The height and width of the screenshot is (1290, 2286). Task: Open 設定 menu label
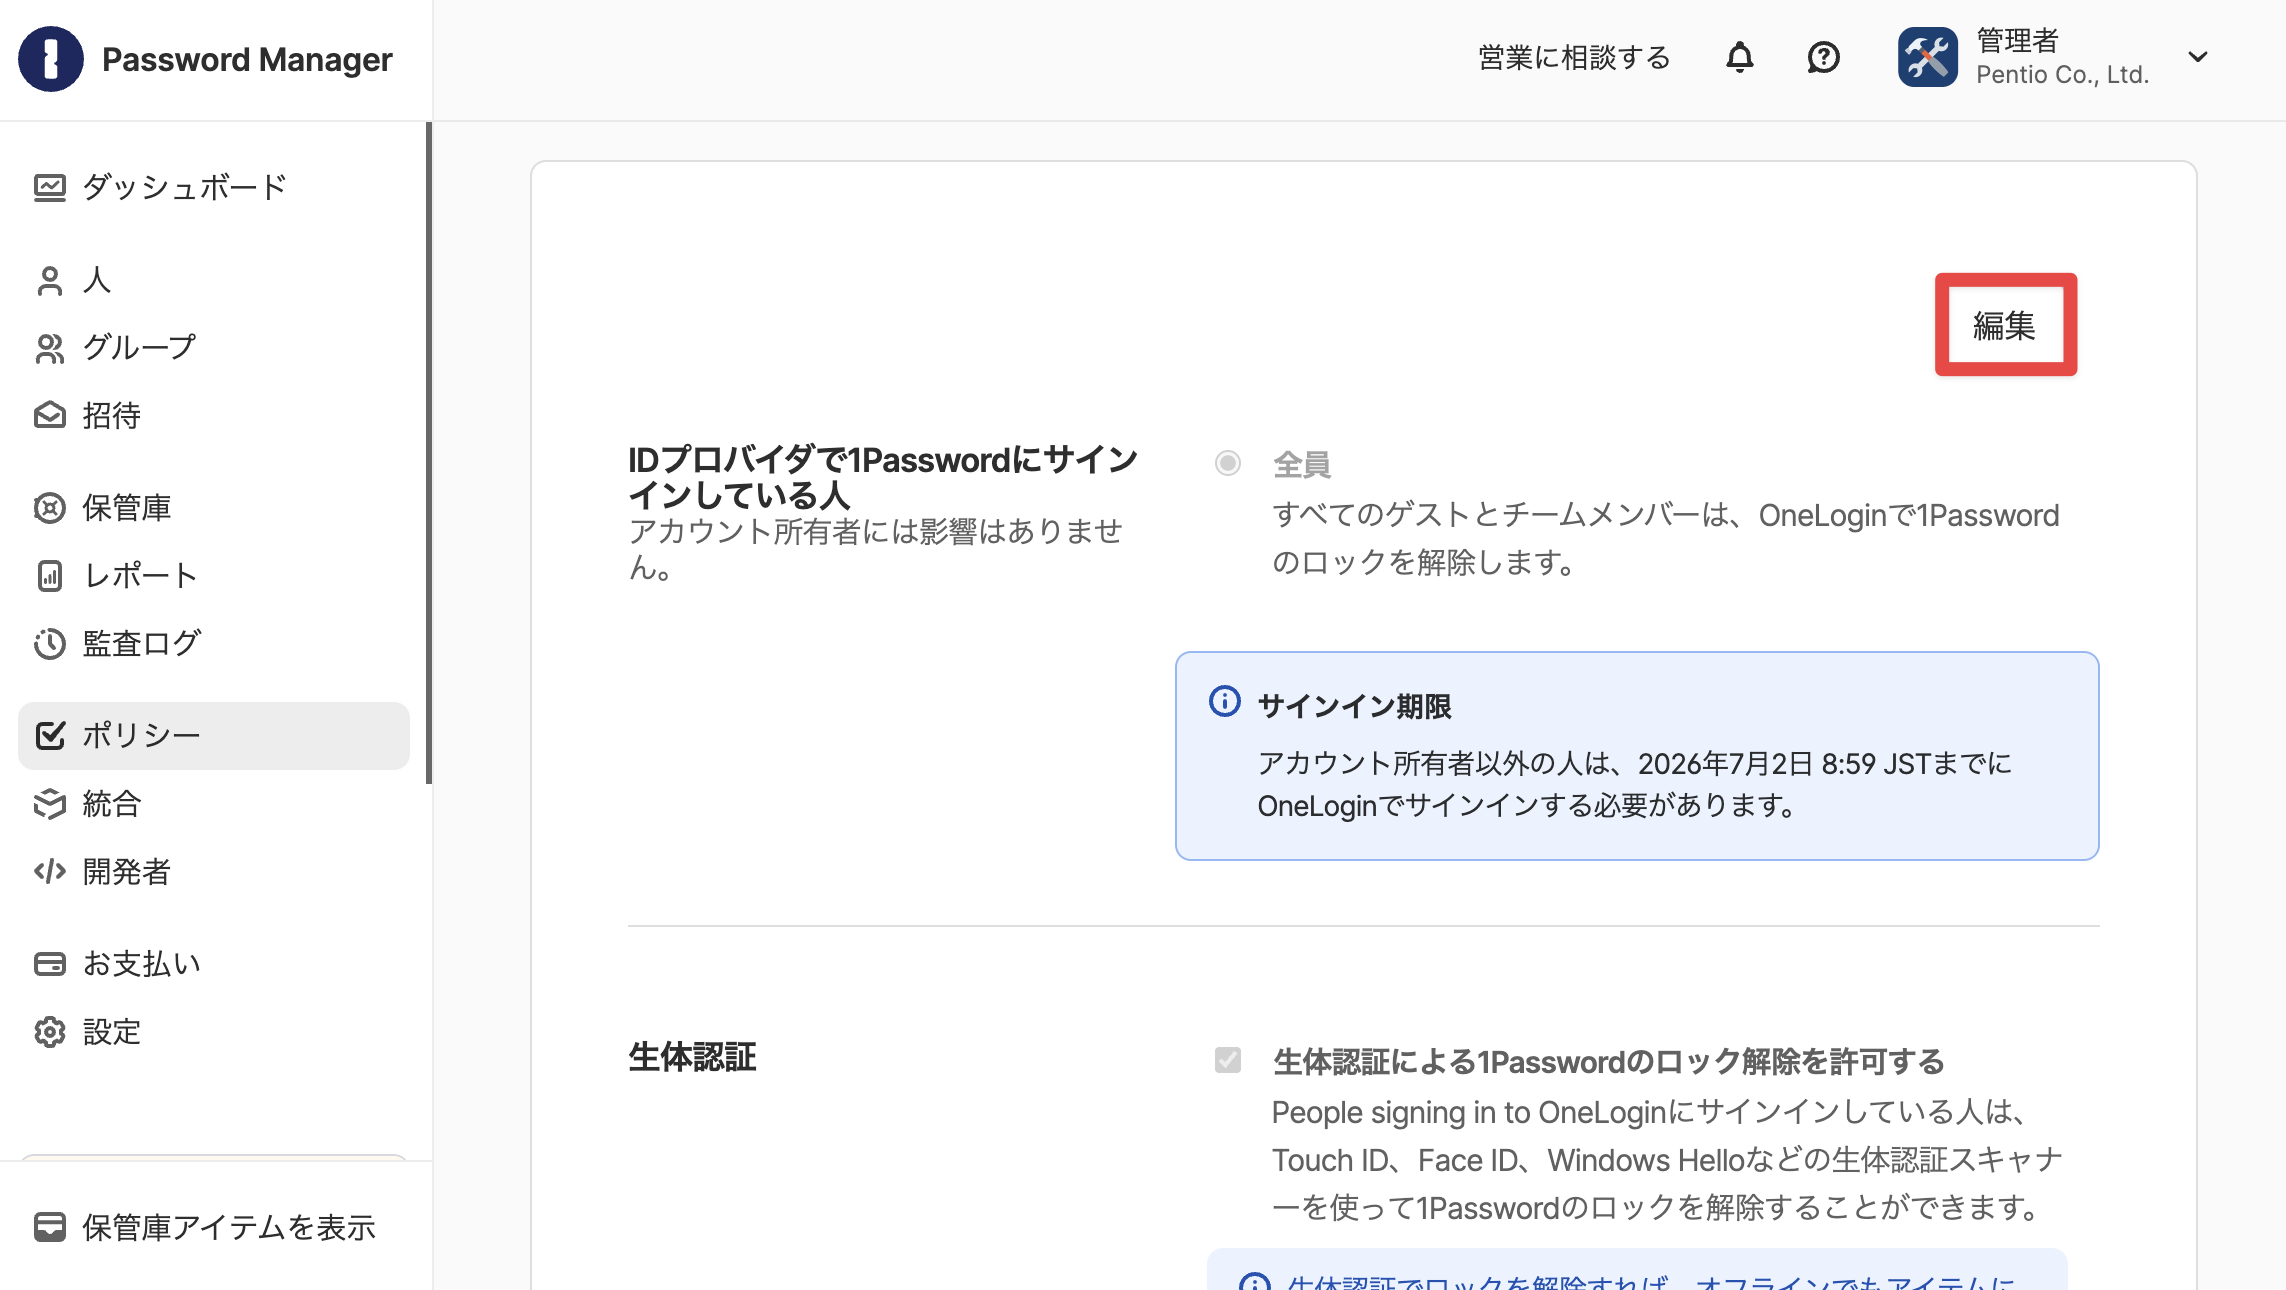(112, 1032)
